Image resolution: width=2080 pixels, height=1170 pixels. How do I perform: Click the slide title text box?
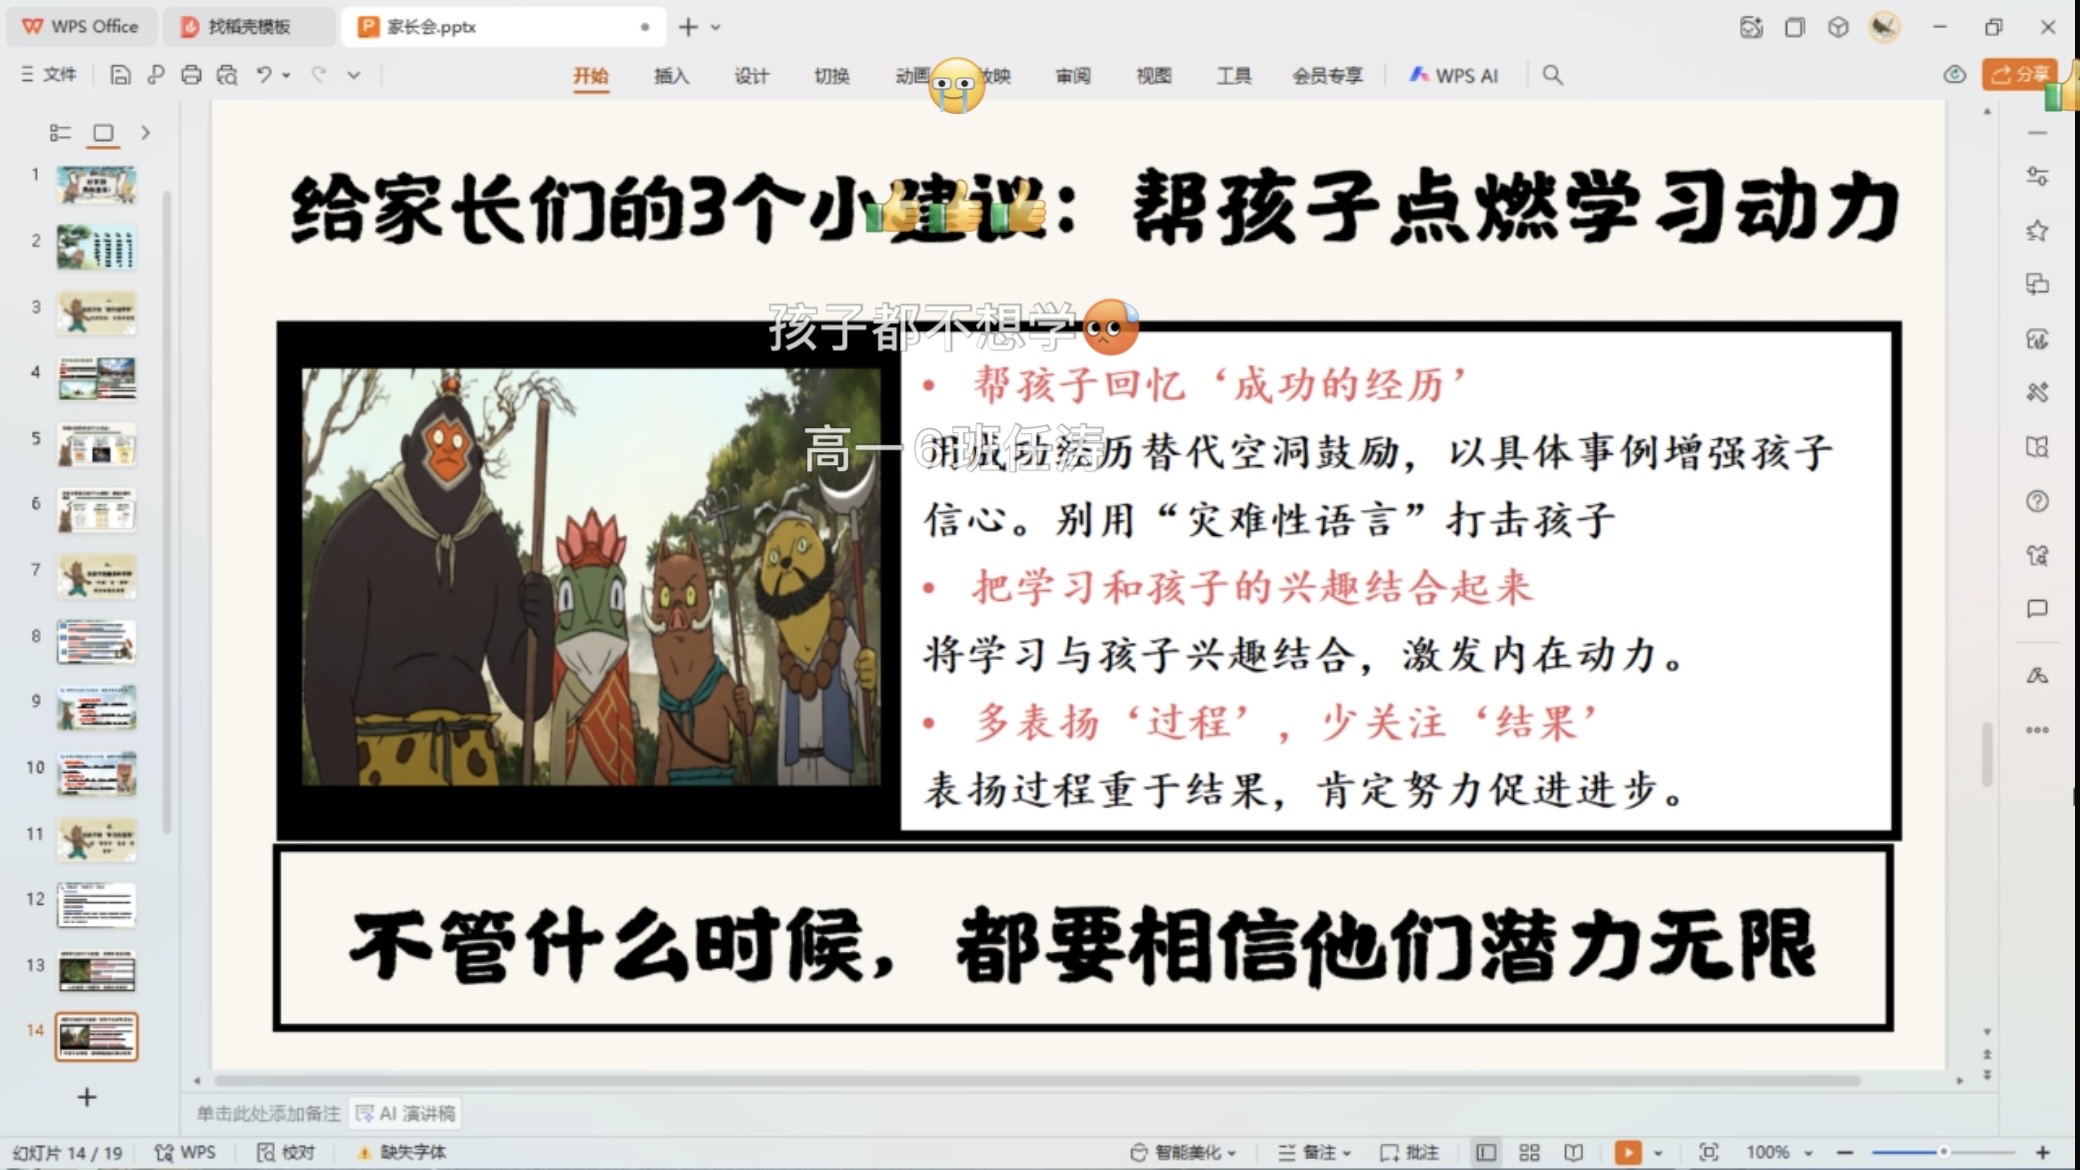[1094, 209]
